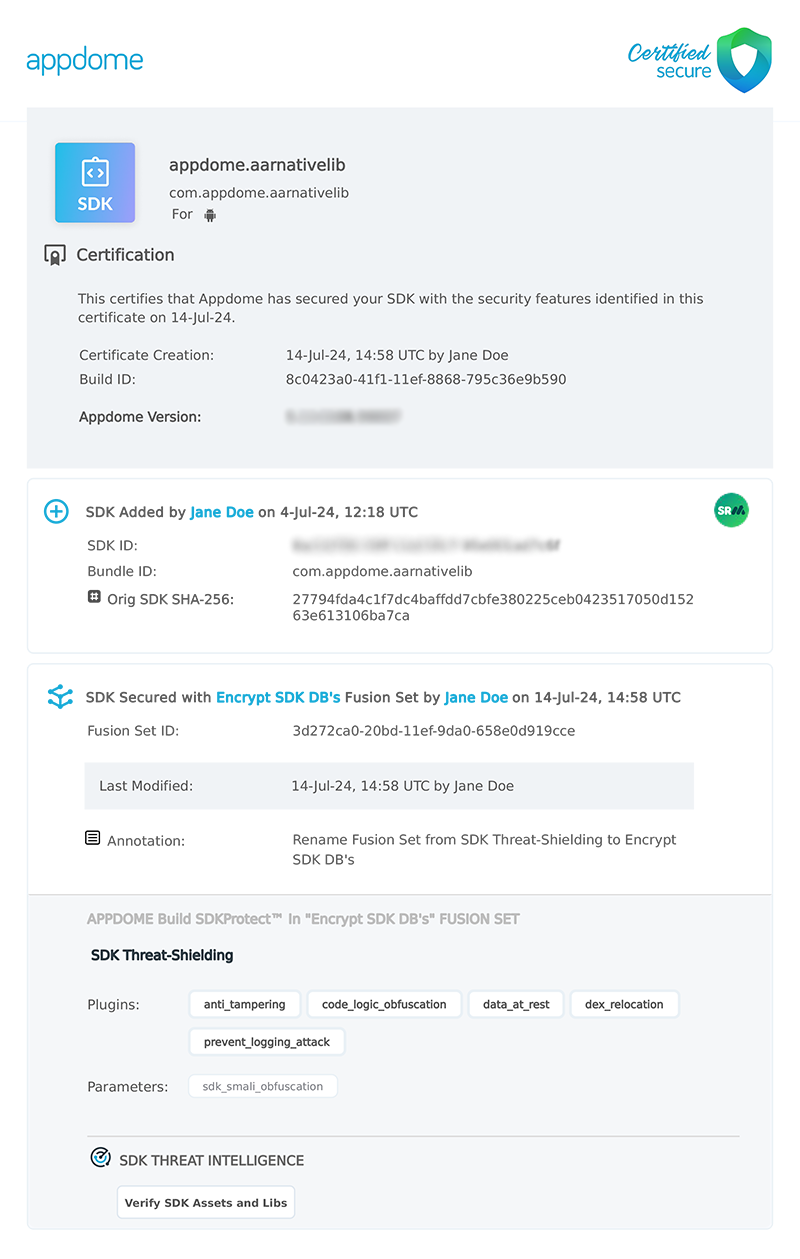The image size is (800, 1259).
Task: Select the blue SDK tile icon
Action: [x=95, y=183]
